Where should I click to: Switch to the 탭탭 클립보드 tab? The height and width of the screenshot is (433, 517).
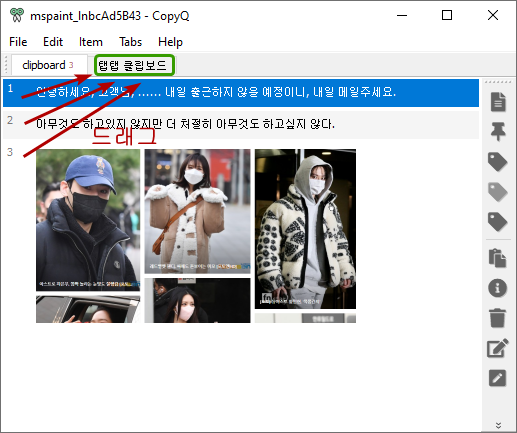click(134, 65)
